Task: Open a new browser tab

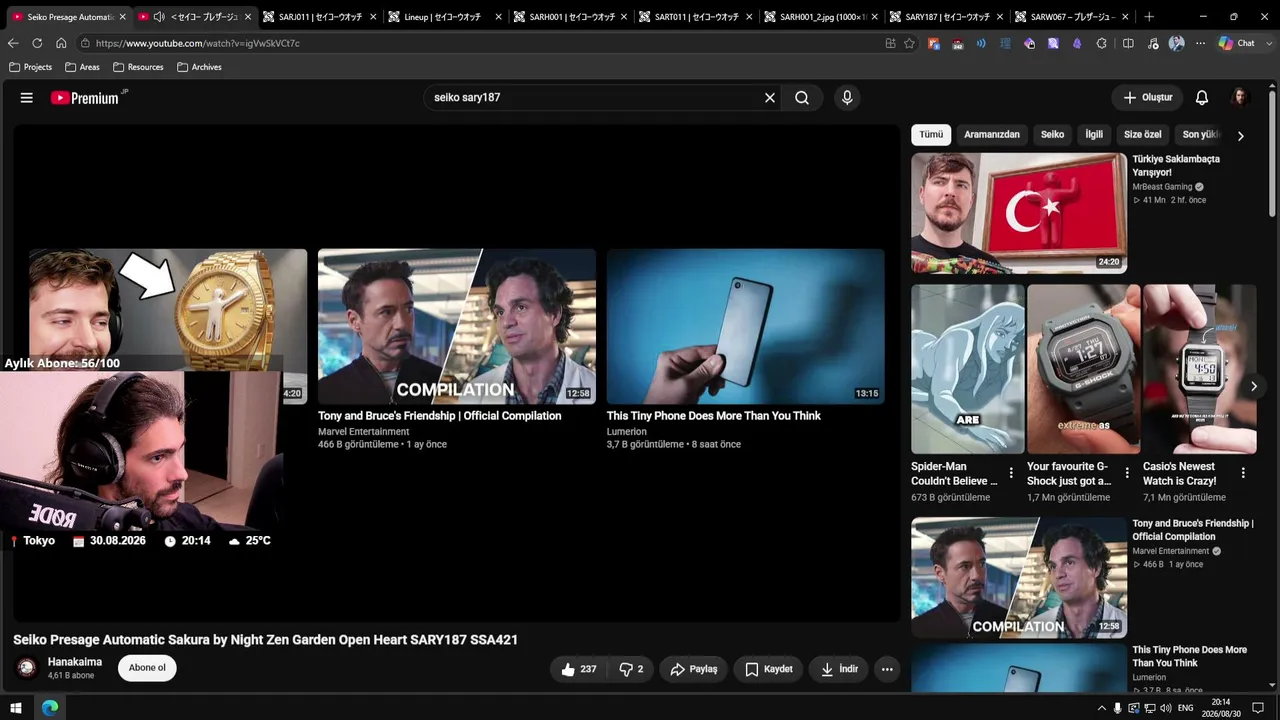Action: (1149, 17)
